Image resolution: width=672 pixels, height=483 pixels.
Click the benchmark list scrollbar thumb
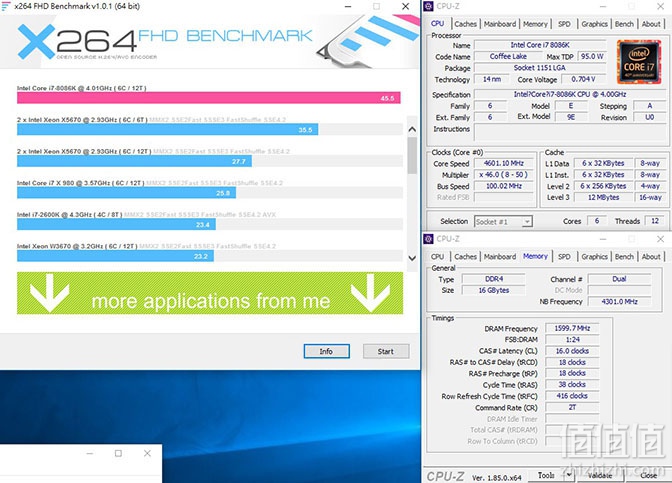(412, 155)
